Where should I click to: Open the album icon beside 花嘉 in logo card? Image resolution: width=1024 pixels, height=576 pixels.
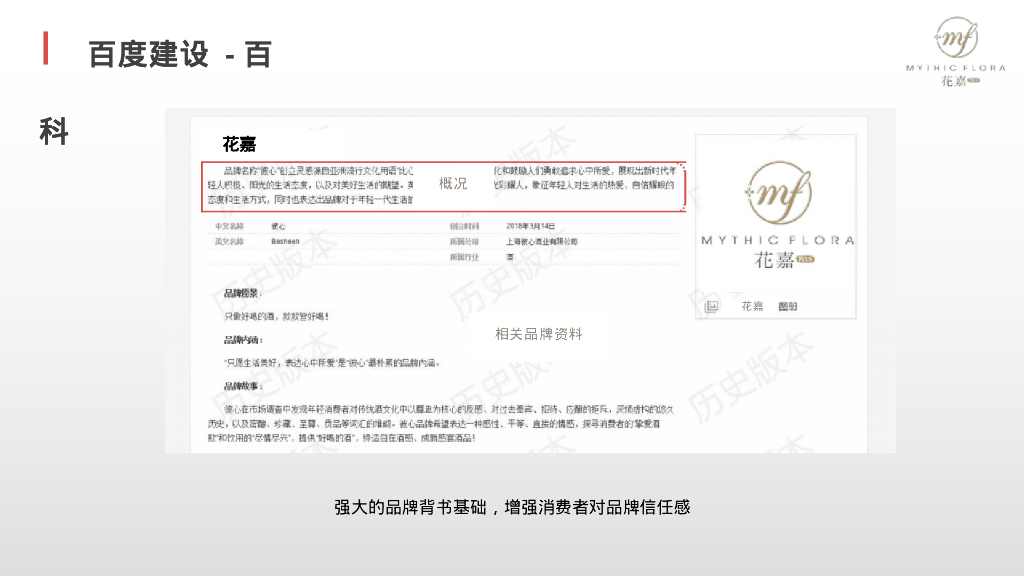[711, 306]
